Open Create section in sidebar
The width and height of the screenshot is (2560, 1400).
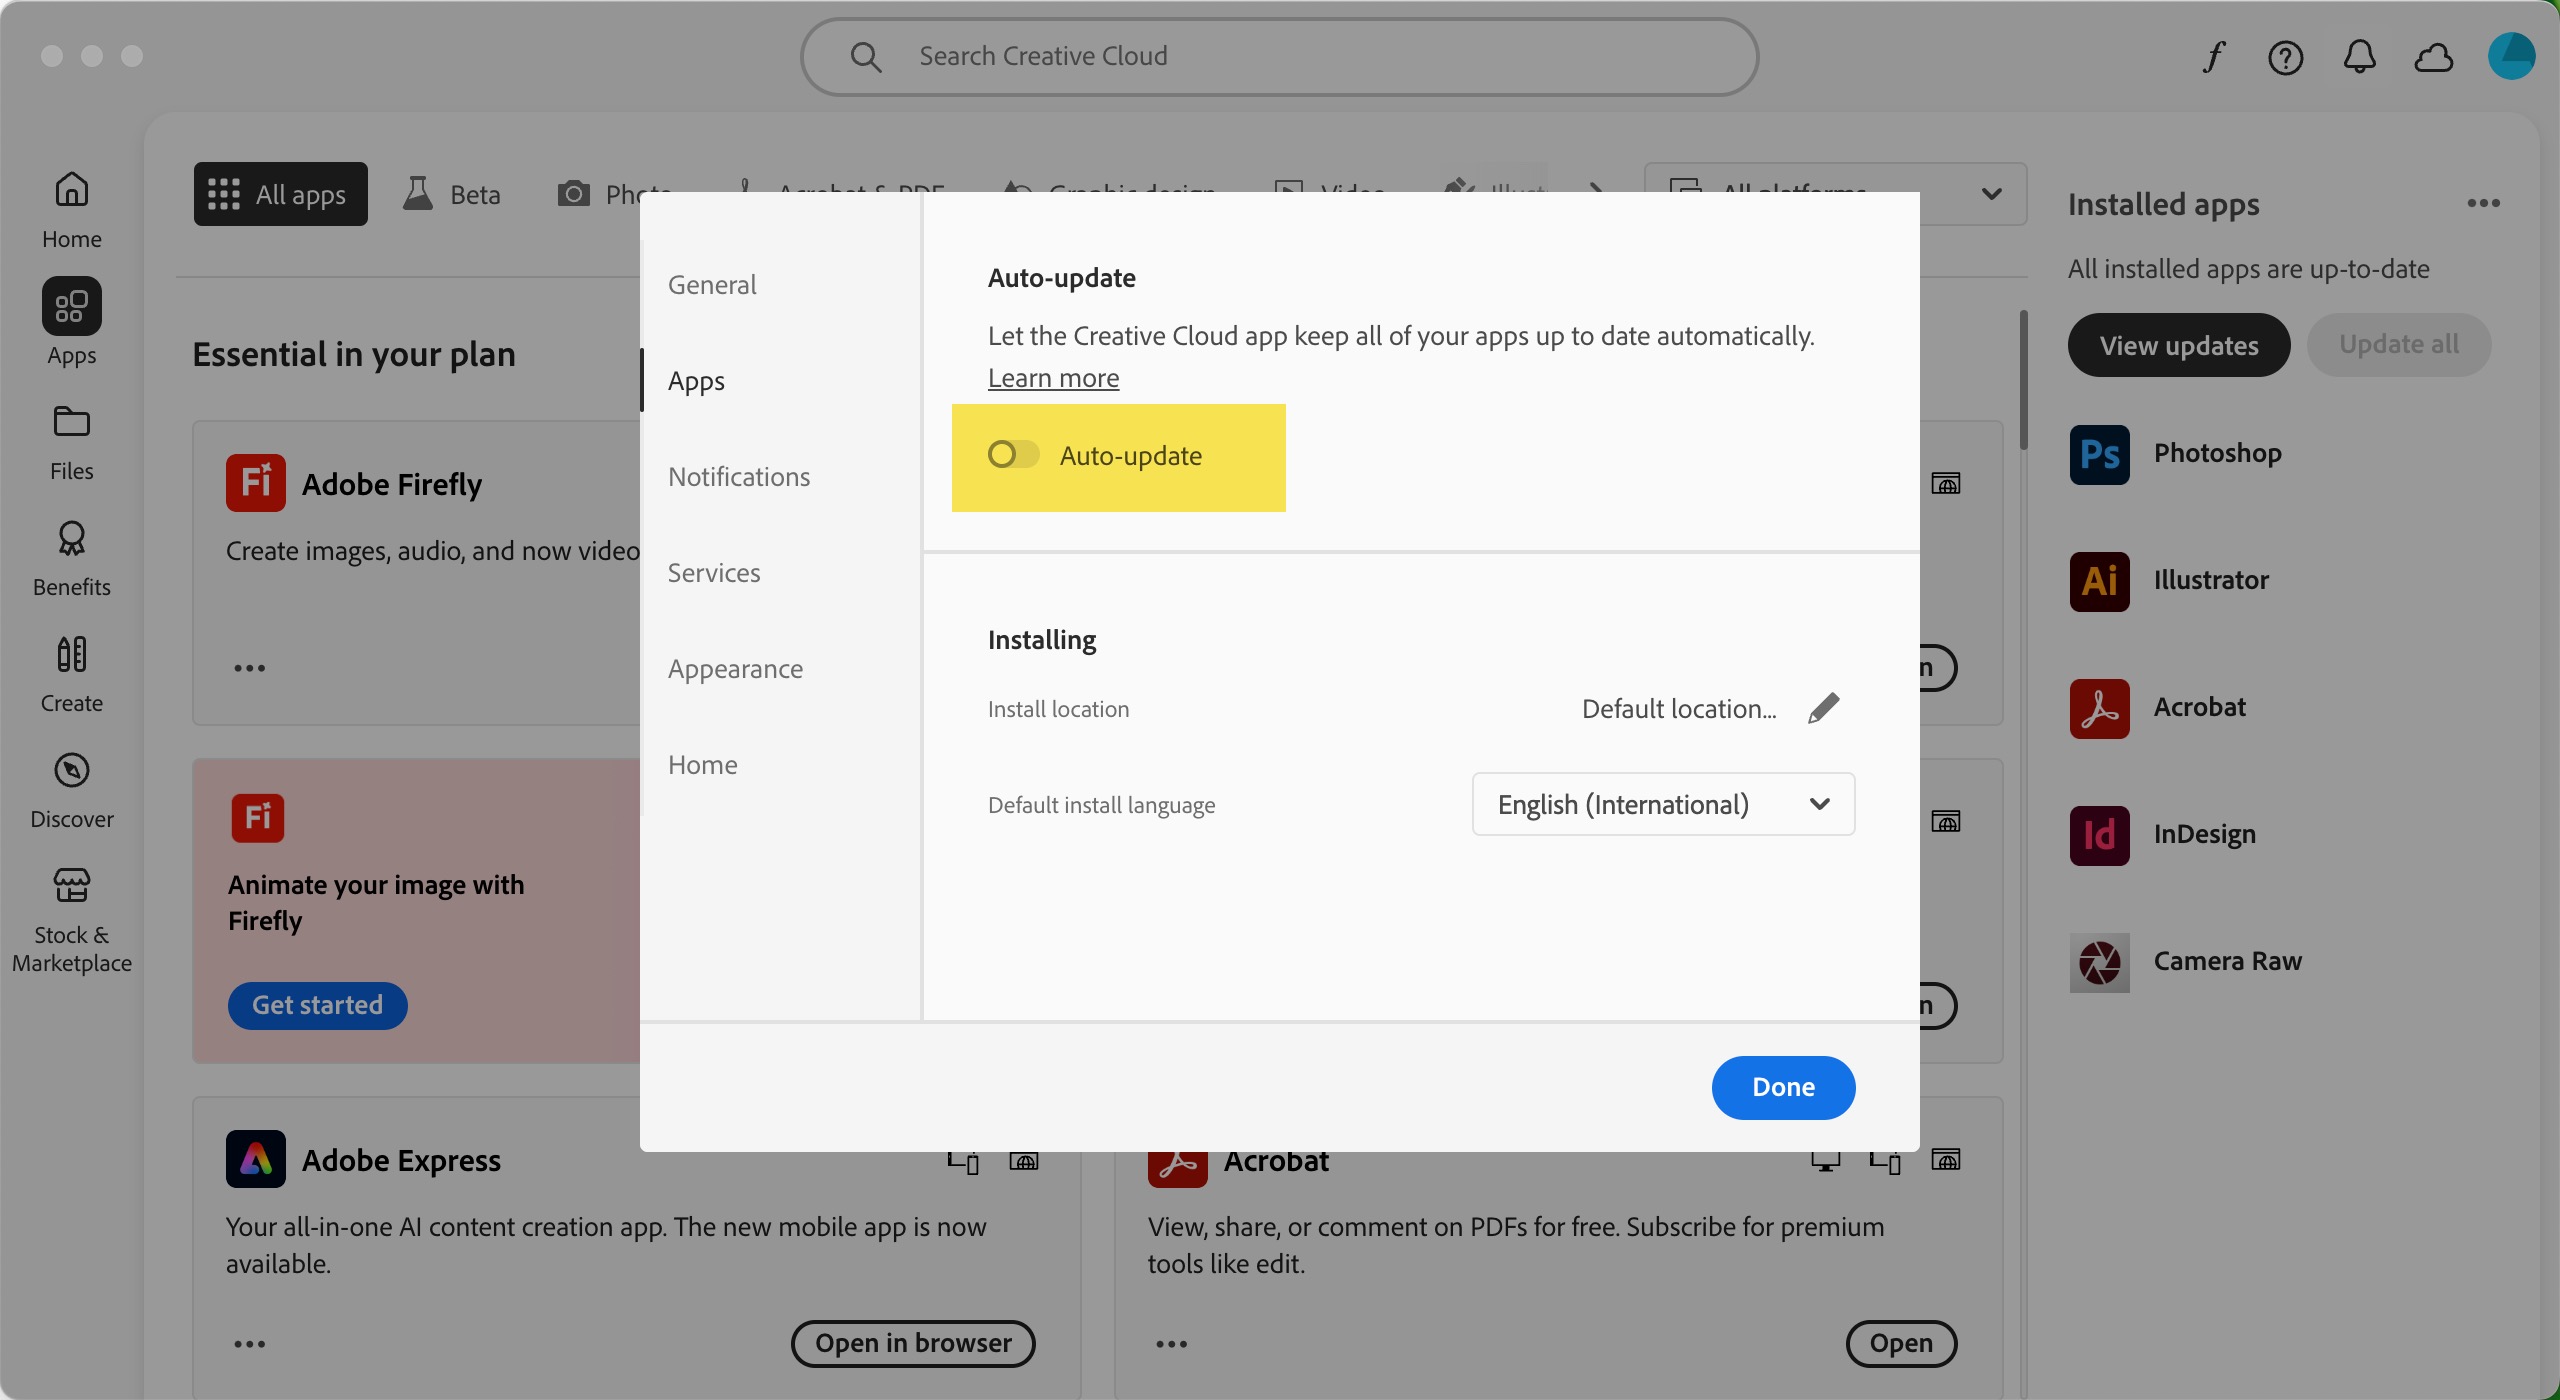coord(71,674)
